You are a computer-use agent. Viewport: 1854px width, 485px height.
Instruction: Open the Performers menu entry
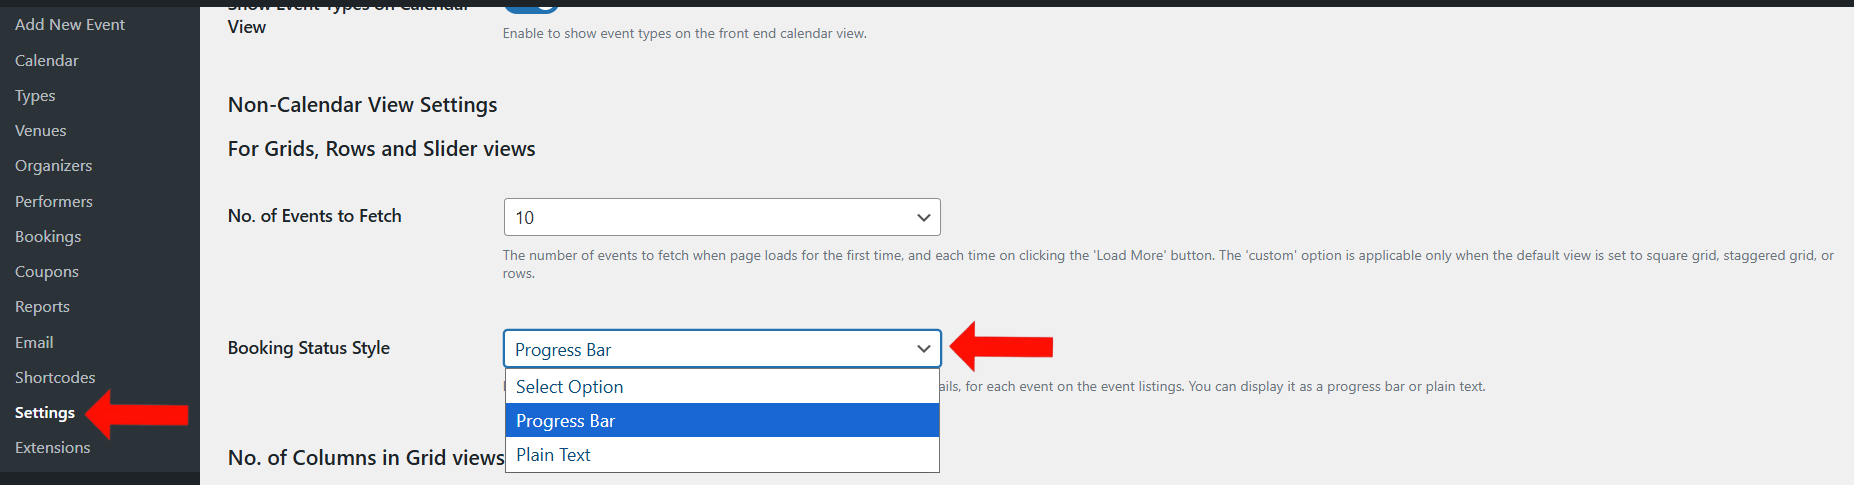click(x=54, y=201)
